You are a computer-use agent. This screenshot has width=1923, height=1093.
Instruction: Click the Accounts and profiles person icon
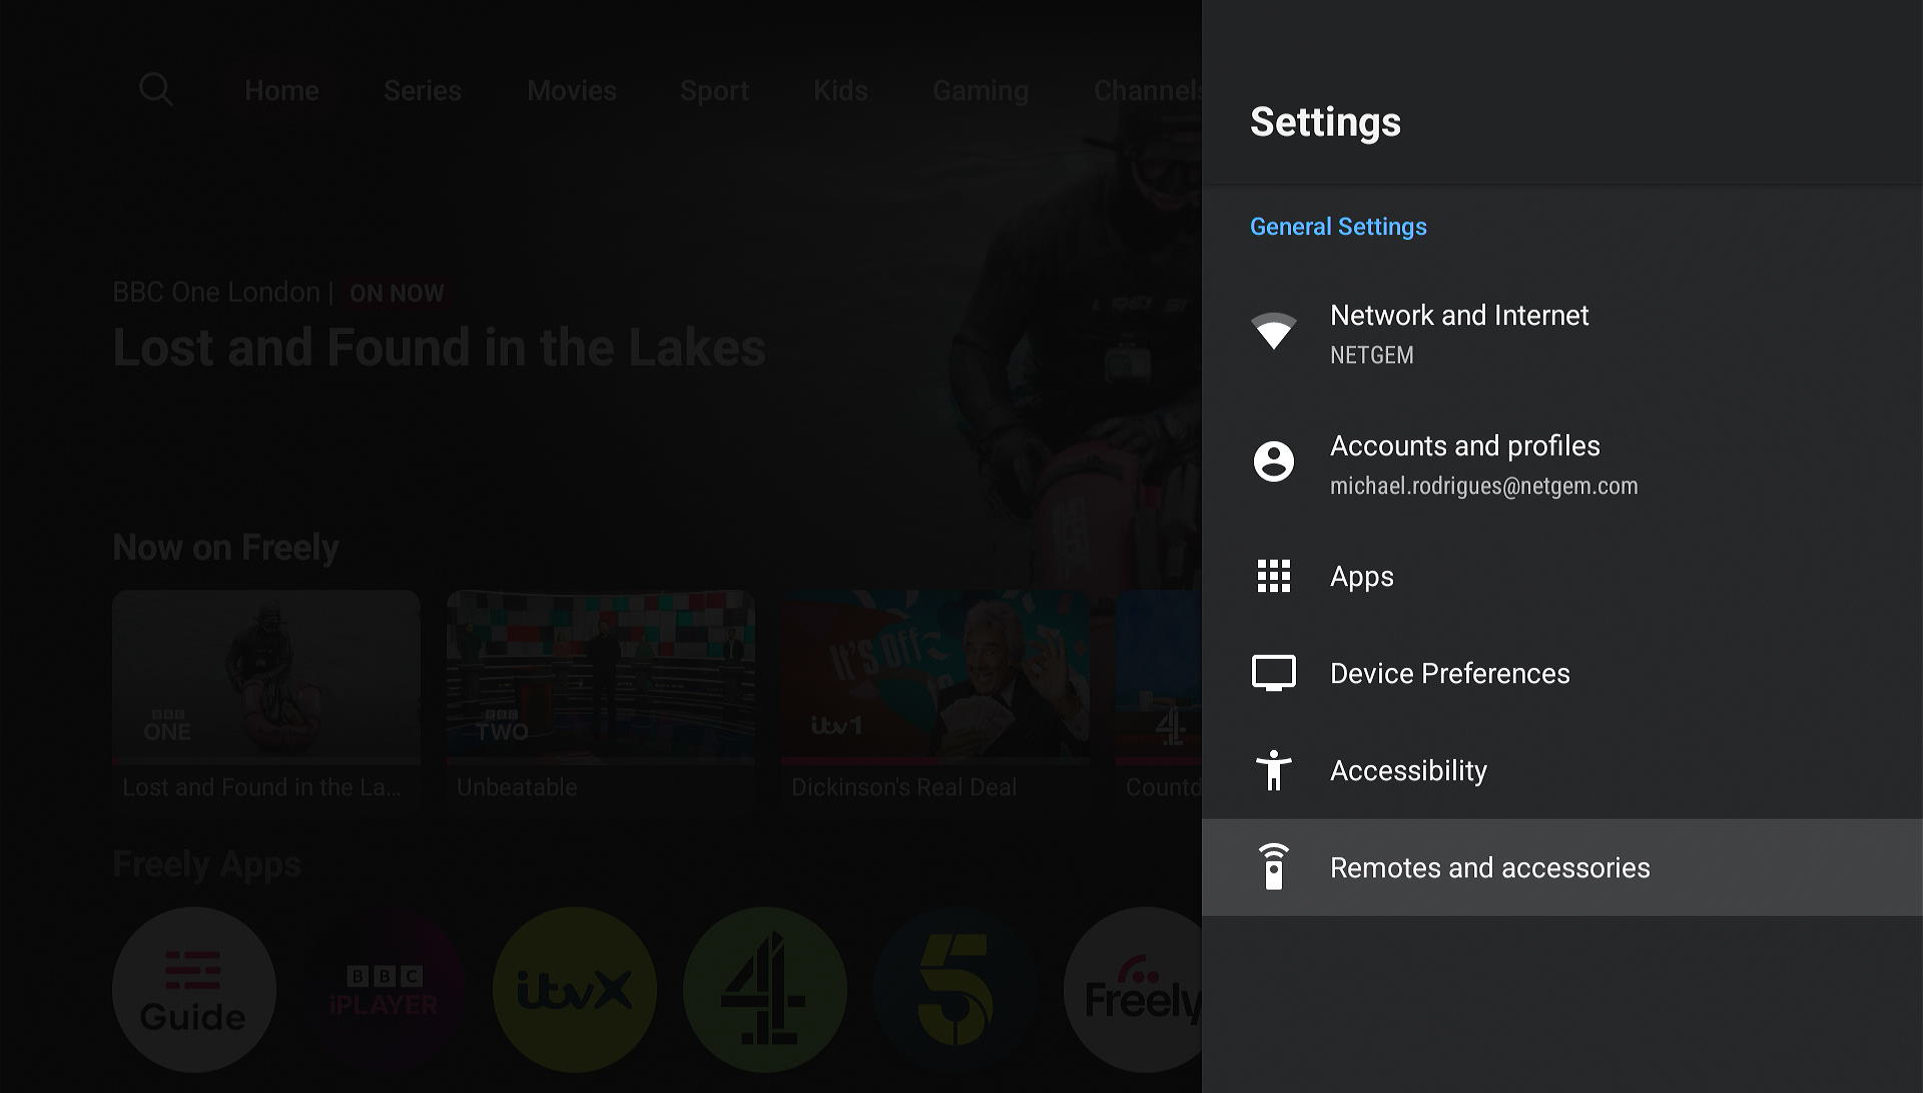coord(1273,462)
